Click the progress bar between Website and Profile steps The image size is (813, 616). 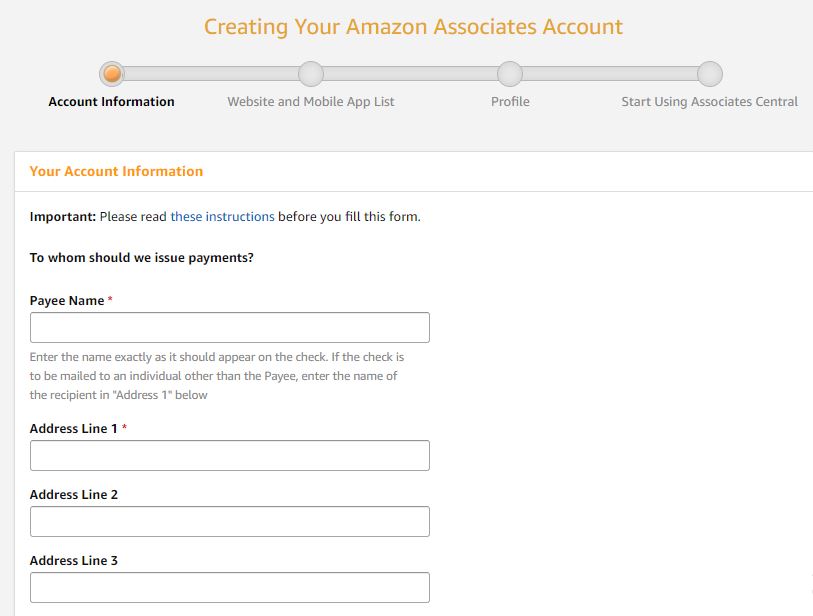[x=410, y=74]
